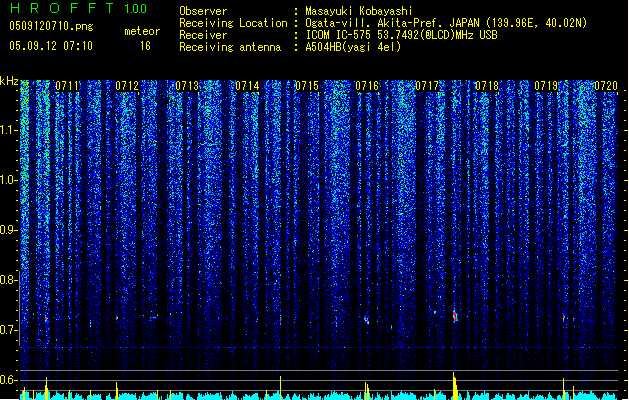Viewport: 629px width, 400px height.
Task: Click the antenna value A504HB(yagi 4el)
Action: pyautogui.click(x=353, y=47)
